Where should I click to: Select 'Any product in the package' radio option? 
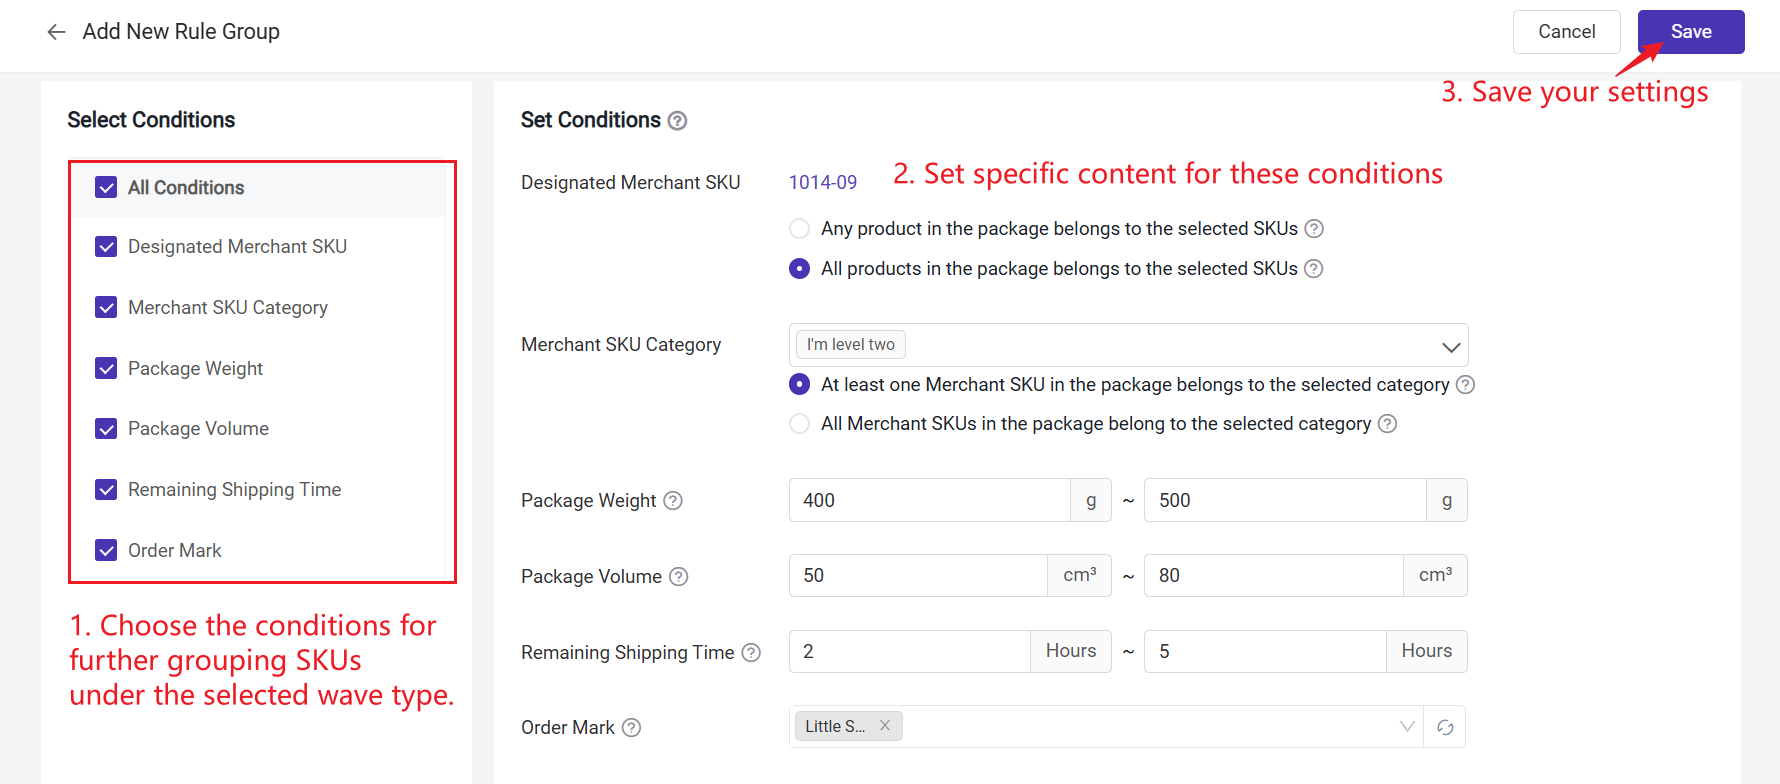799,229
